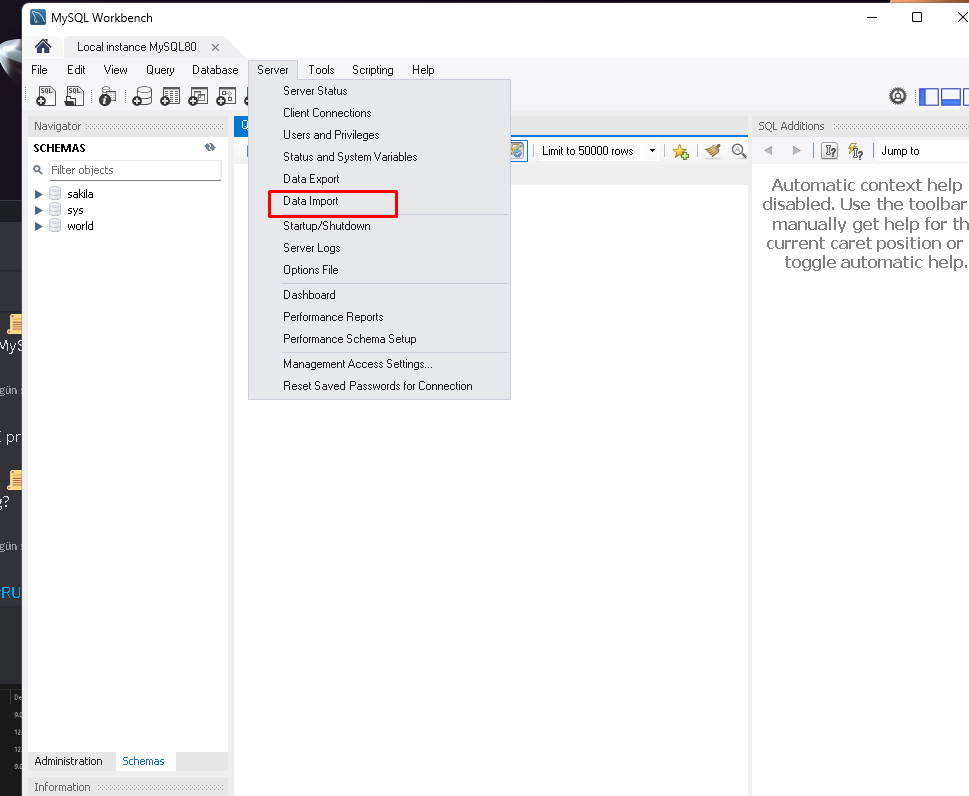Image resolution: width=969 pixels, height=796 pixels.
Task: Go back in SQL Additions help
Action: click(768, 150)
